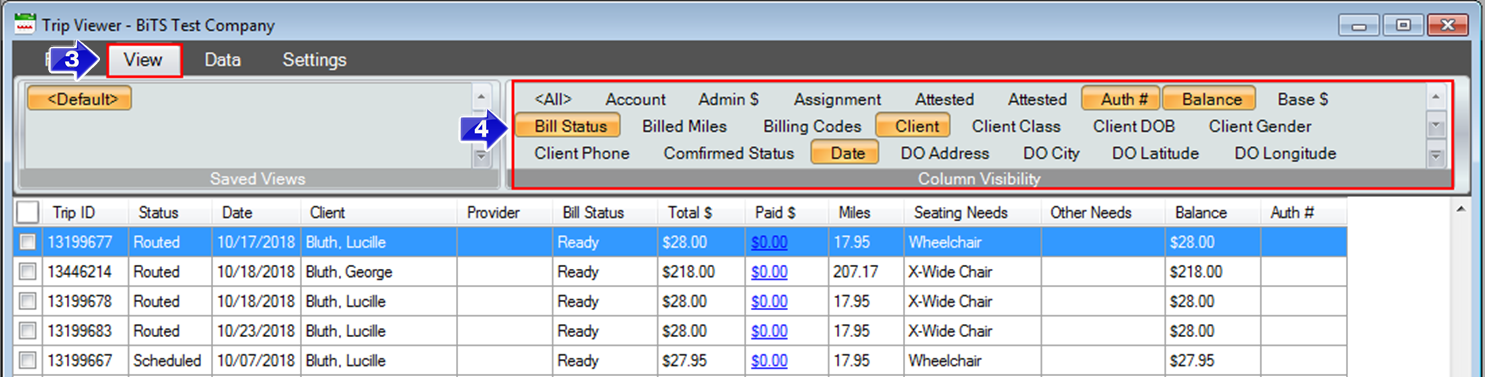This screenshot has height=377, width=1485.
Task: Enable the Client Phone column
Action: [x=582, y=153]
